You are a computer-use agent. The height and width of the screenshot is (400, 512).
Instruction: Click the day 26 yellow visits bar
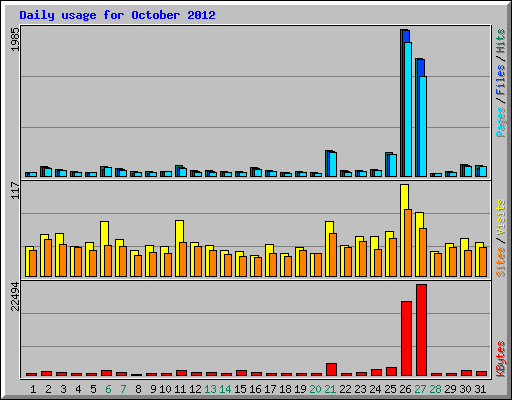click(404, 230)
